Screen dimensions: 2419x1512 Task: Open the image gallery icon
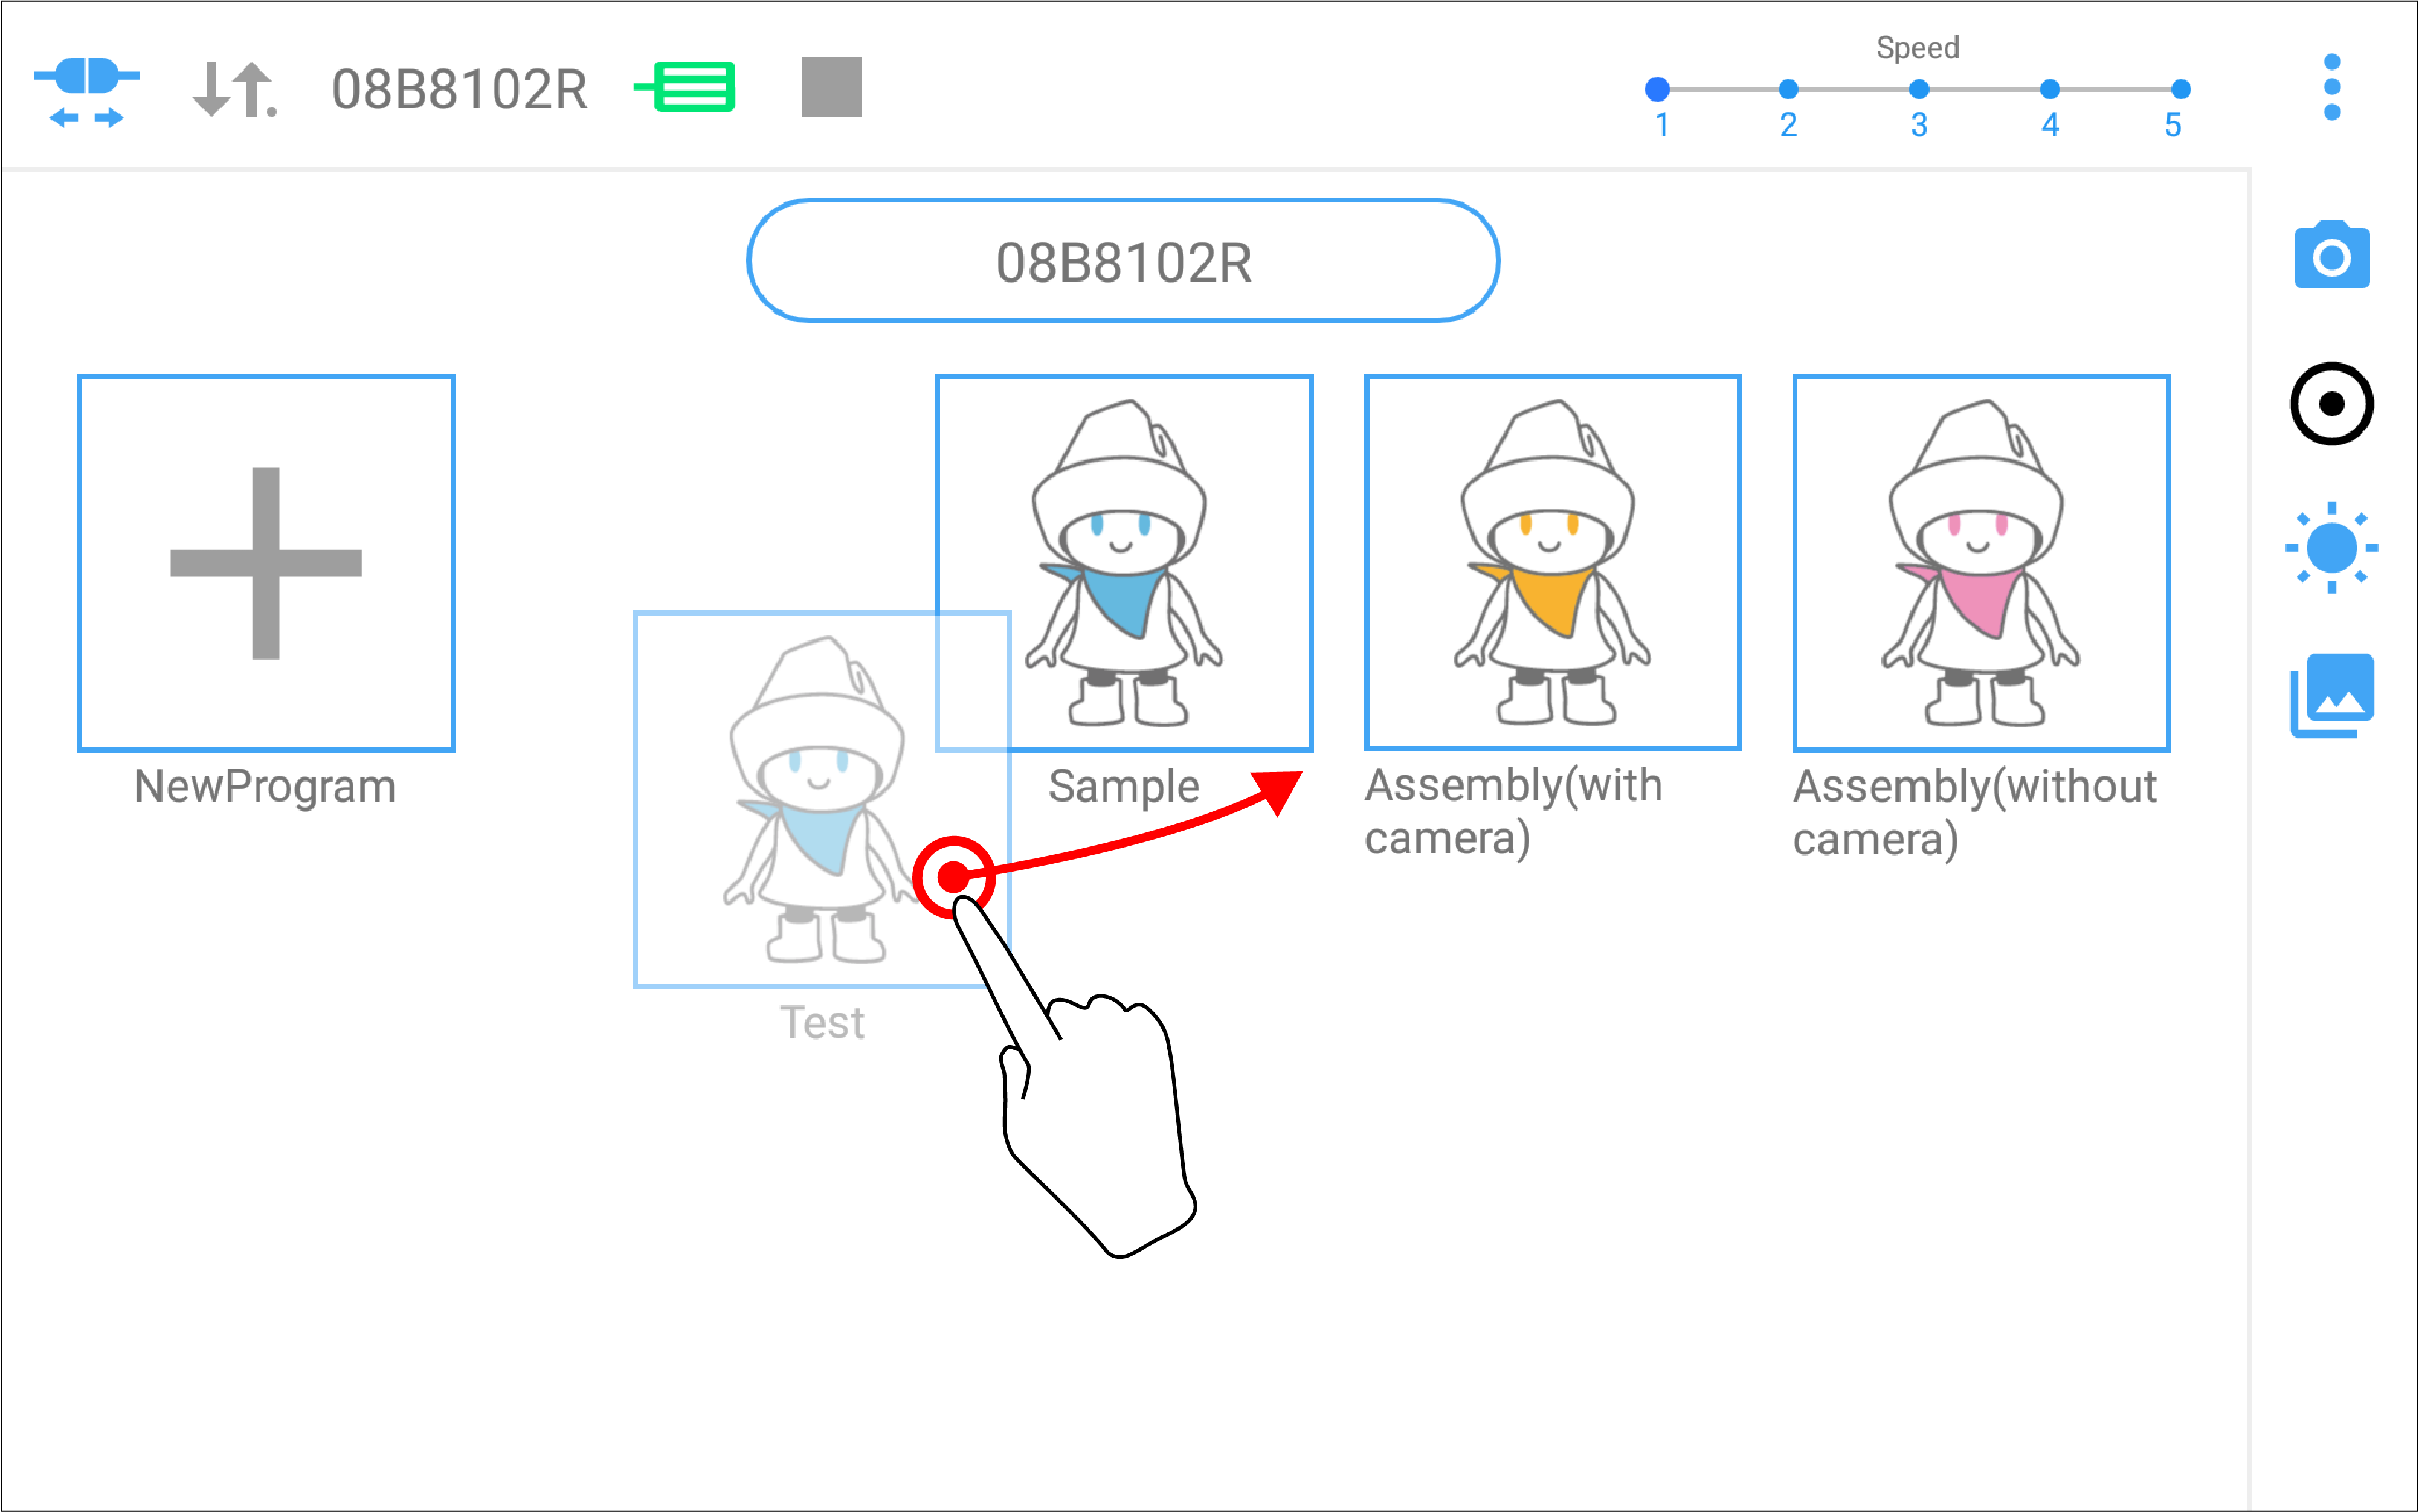click(2331, 696)
